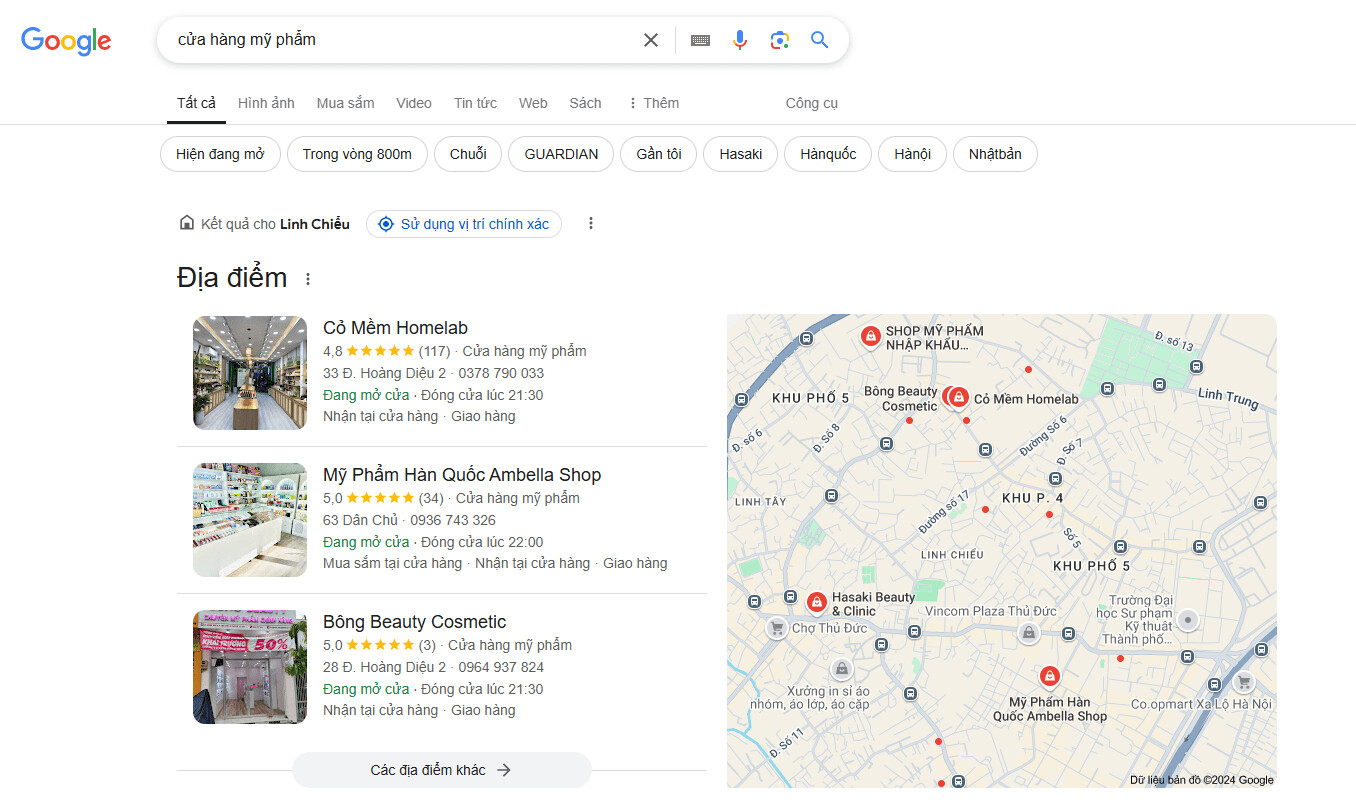This screenshot has width=1356, height=807.
Task: Switch to the Hình ảnh tab
Action: 266,103
